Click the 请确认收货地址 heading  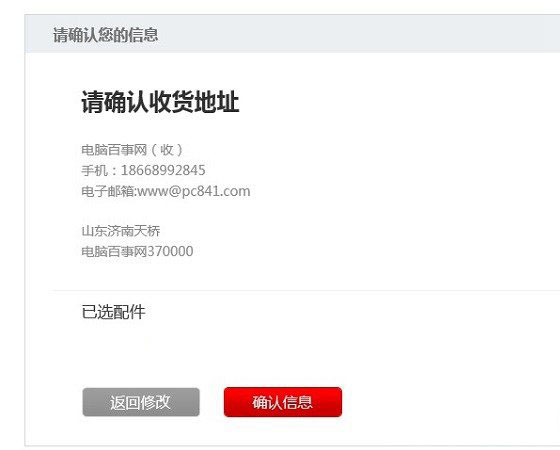[160, 102]
